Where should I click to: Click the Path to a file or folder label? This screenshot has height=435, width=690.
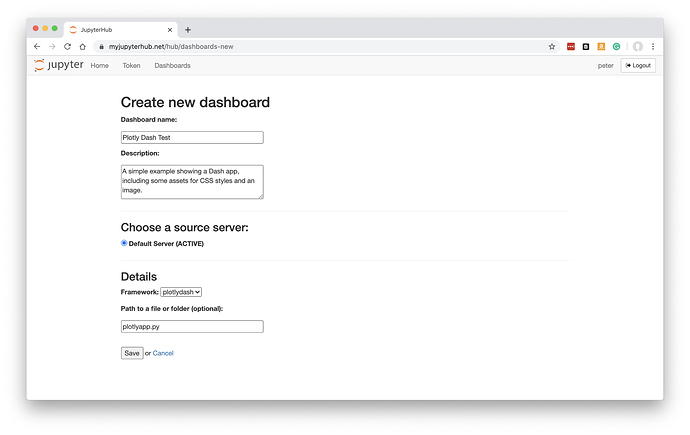172,309
